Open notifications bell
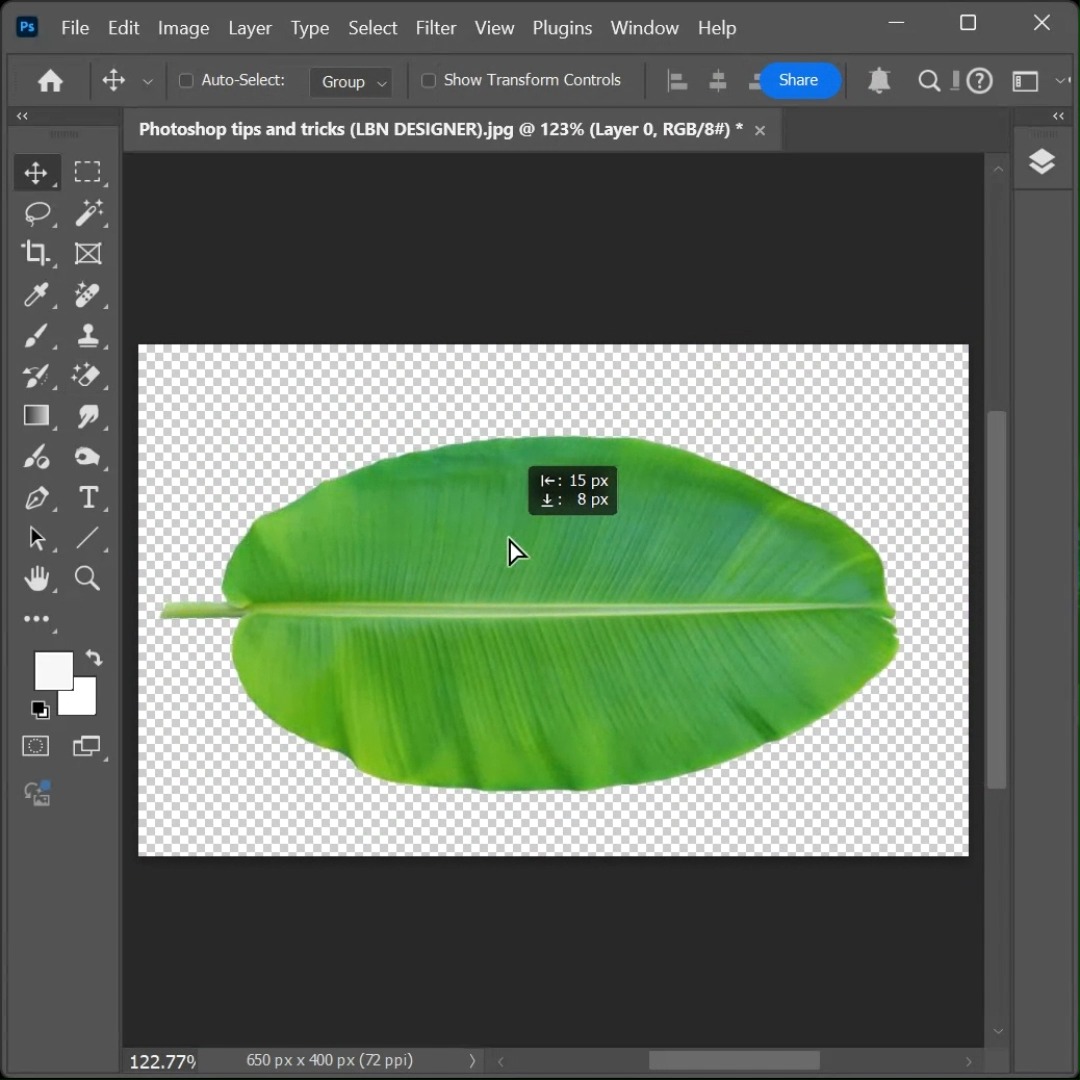The width and height of the screenshot is (1080, 1080). point(879,81)
